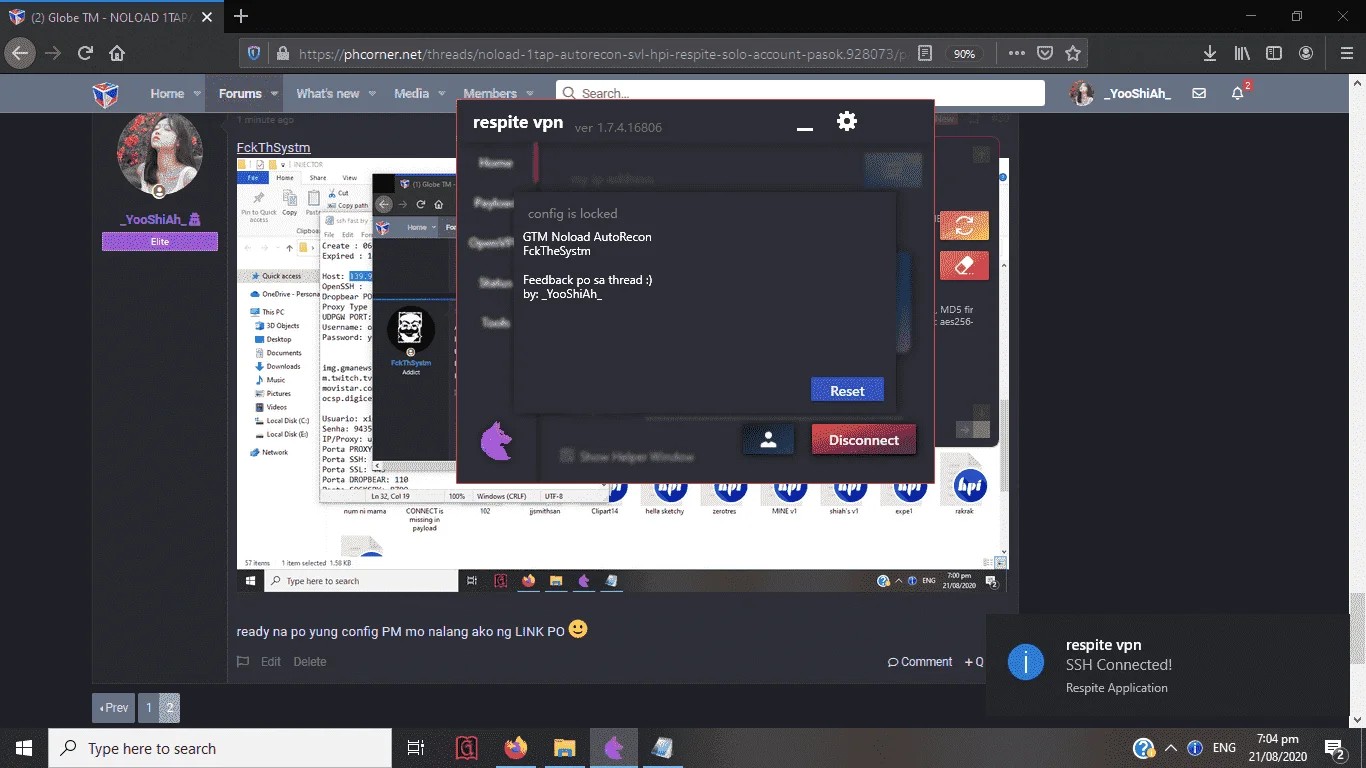Open Forums in navigation bar

tap(240, 93)
